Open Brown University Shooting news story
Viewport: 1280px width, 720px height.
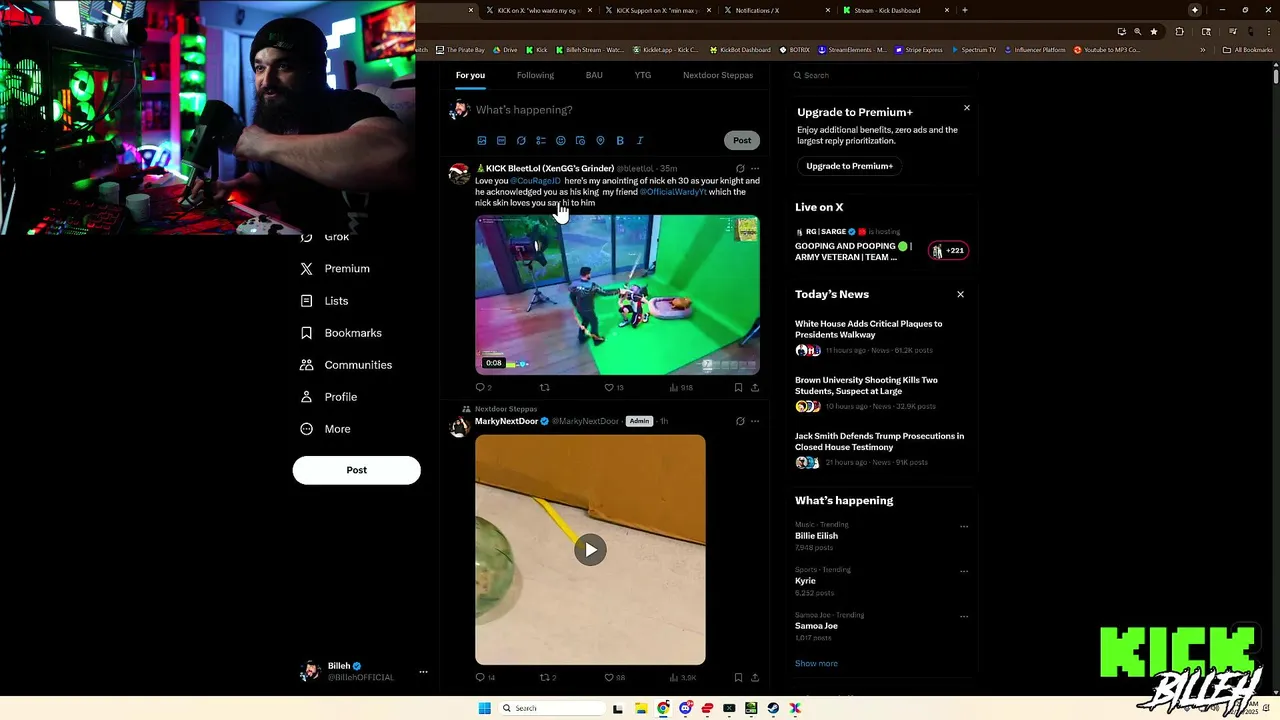click(866, 385)
